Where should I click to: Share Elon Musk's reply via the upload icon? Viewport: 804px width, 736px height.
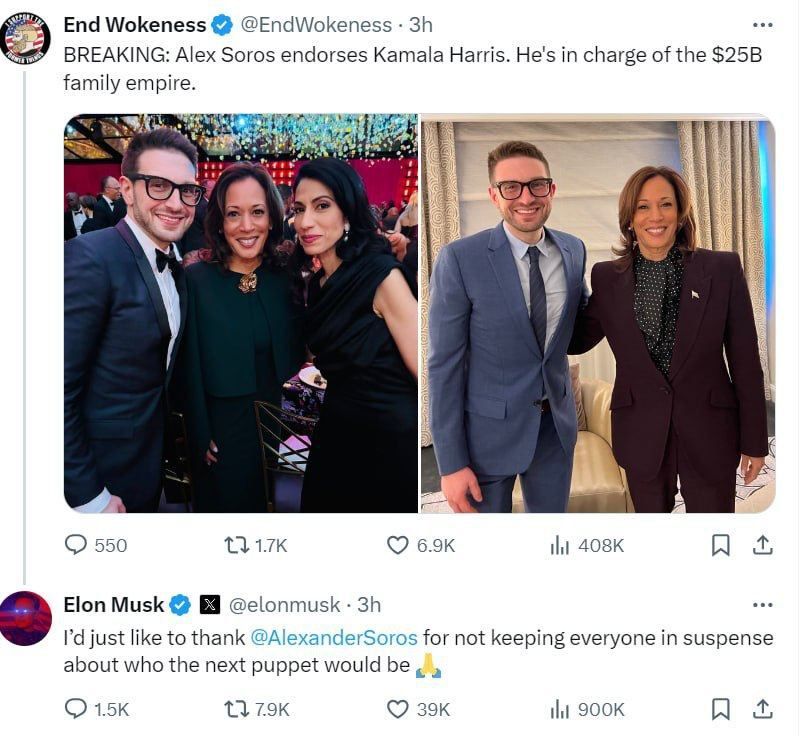point(764,710)
